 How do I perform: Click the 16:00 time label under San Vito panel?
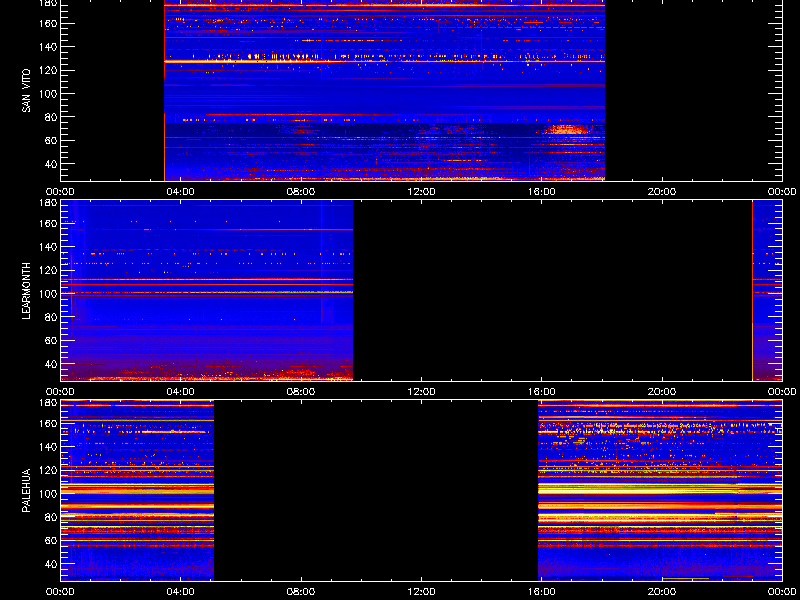coord(542,192)
